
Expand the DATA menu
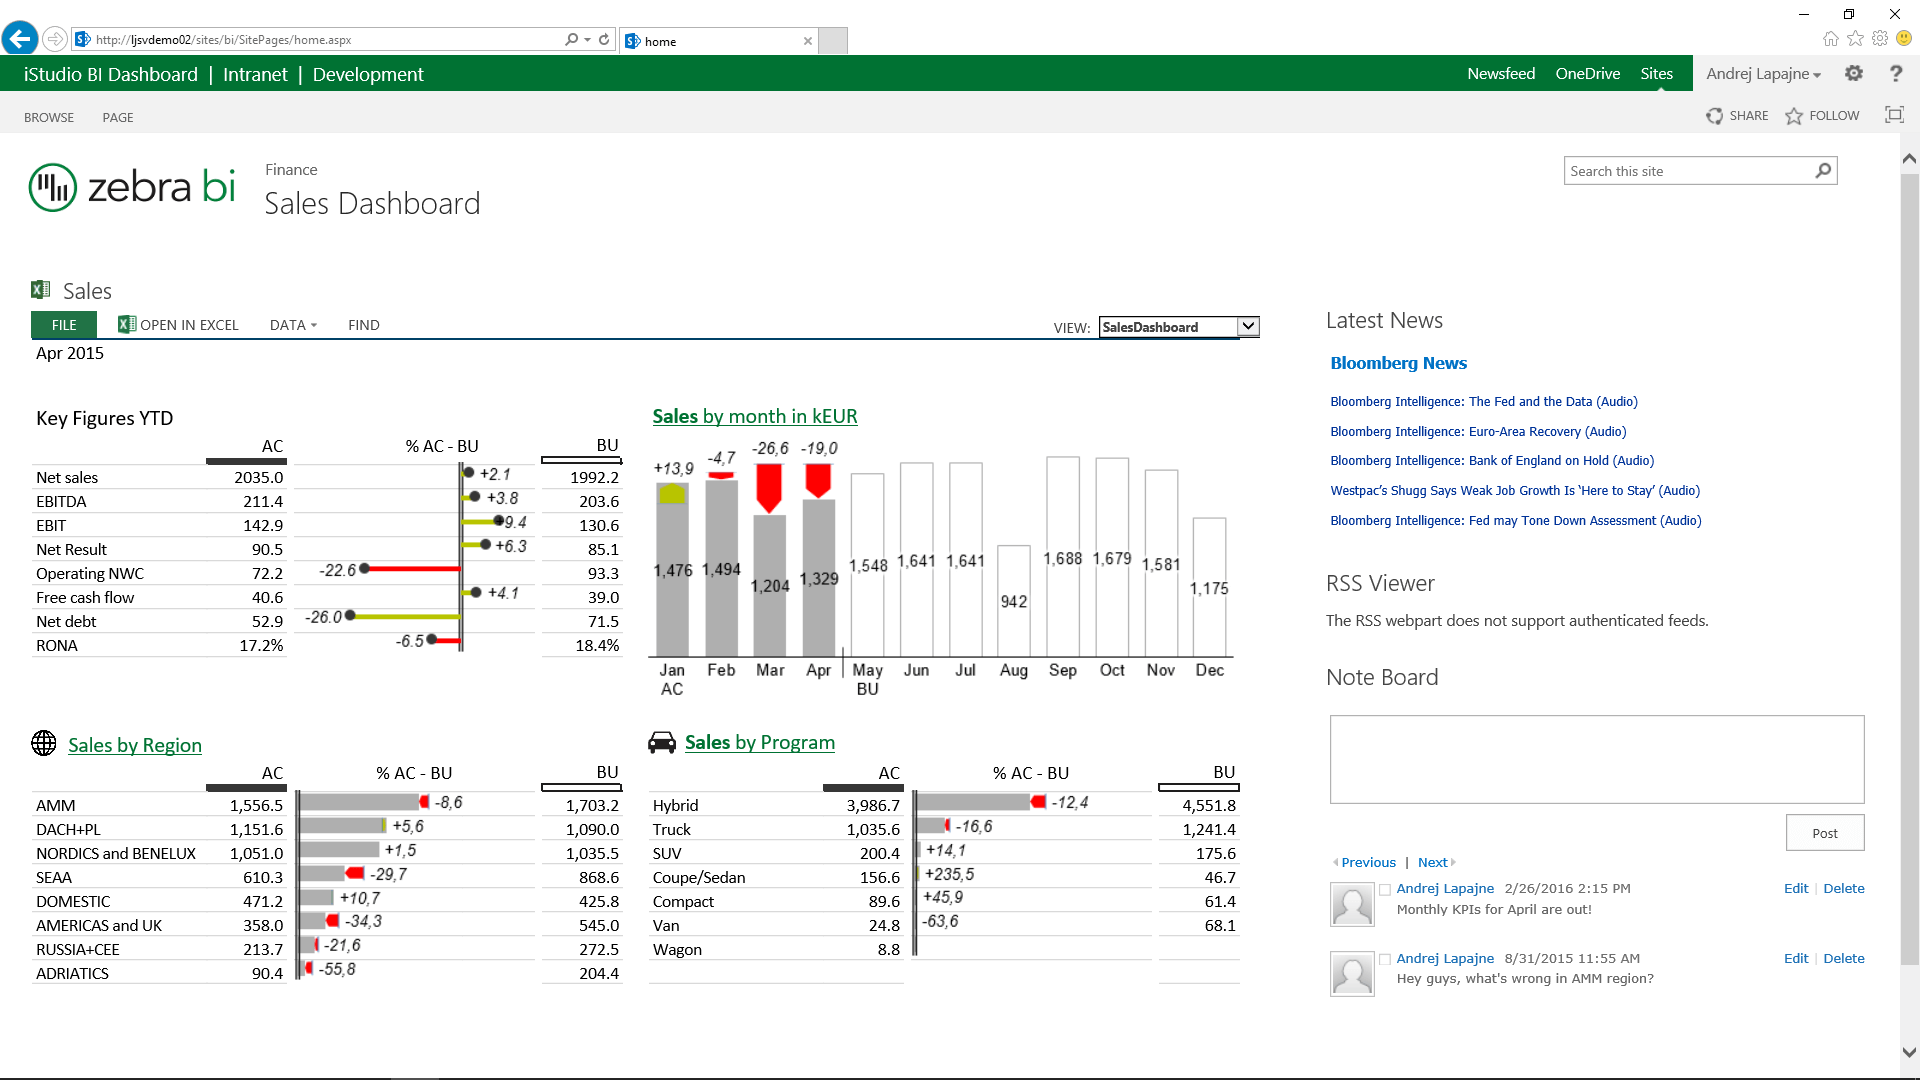tap(293, 324)
